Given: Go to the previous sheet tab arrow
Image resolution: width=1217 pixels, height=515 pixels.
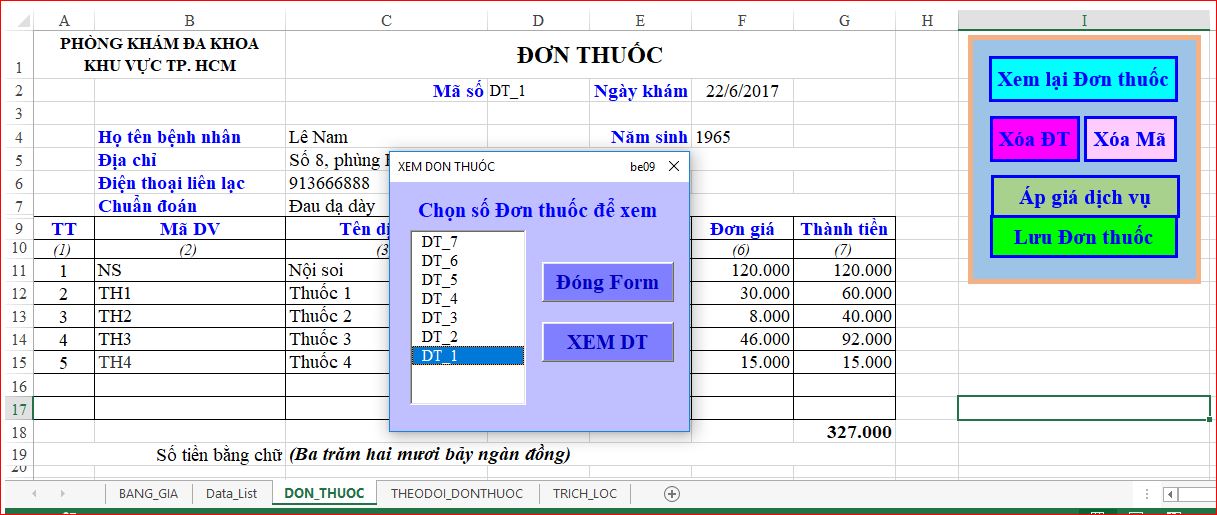Looking at the screenshot, I should point(35,493).
